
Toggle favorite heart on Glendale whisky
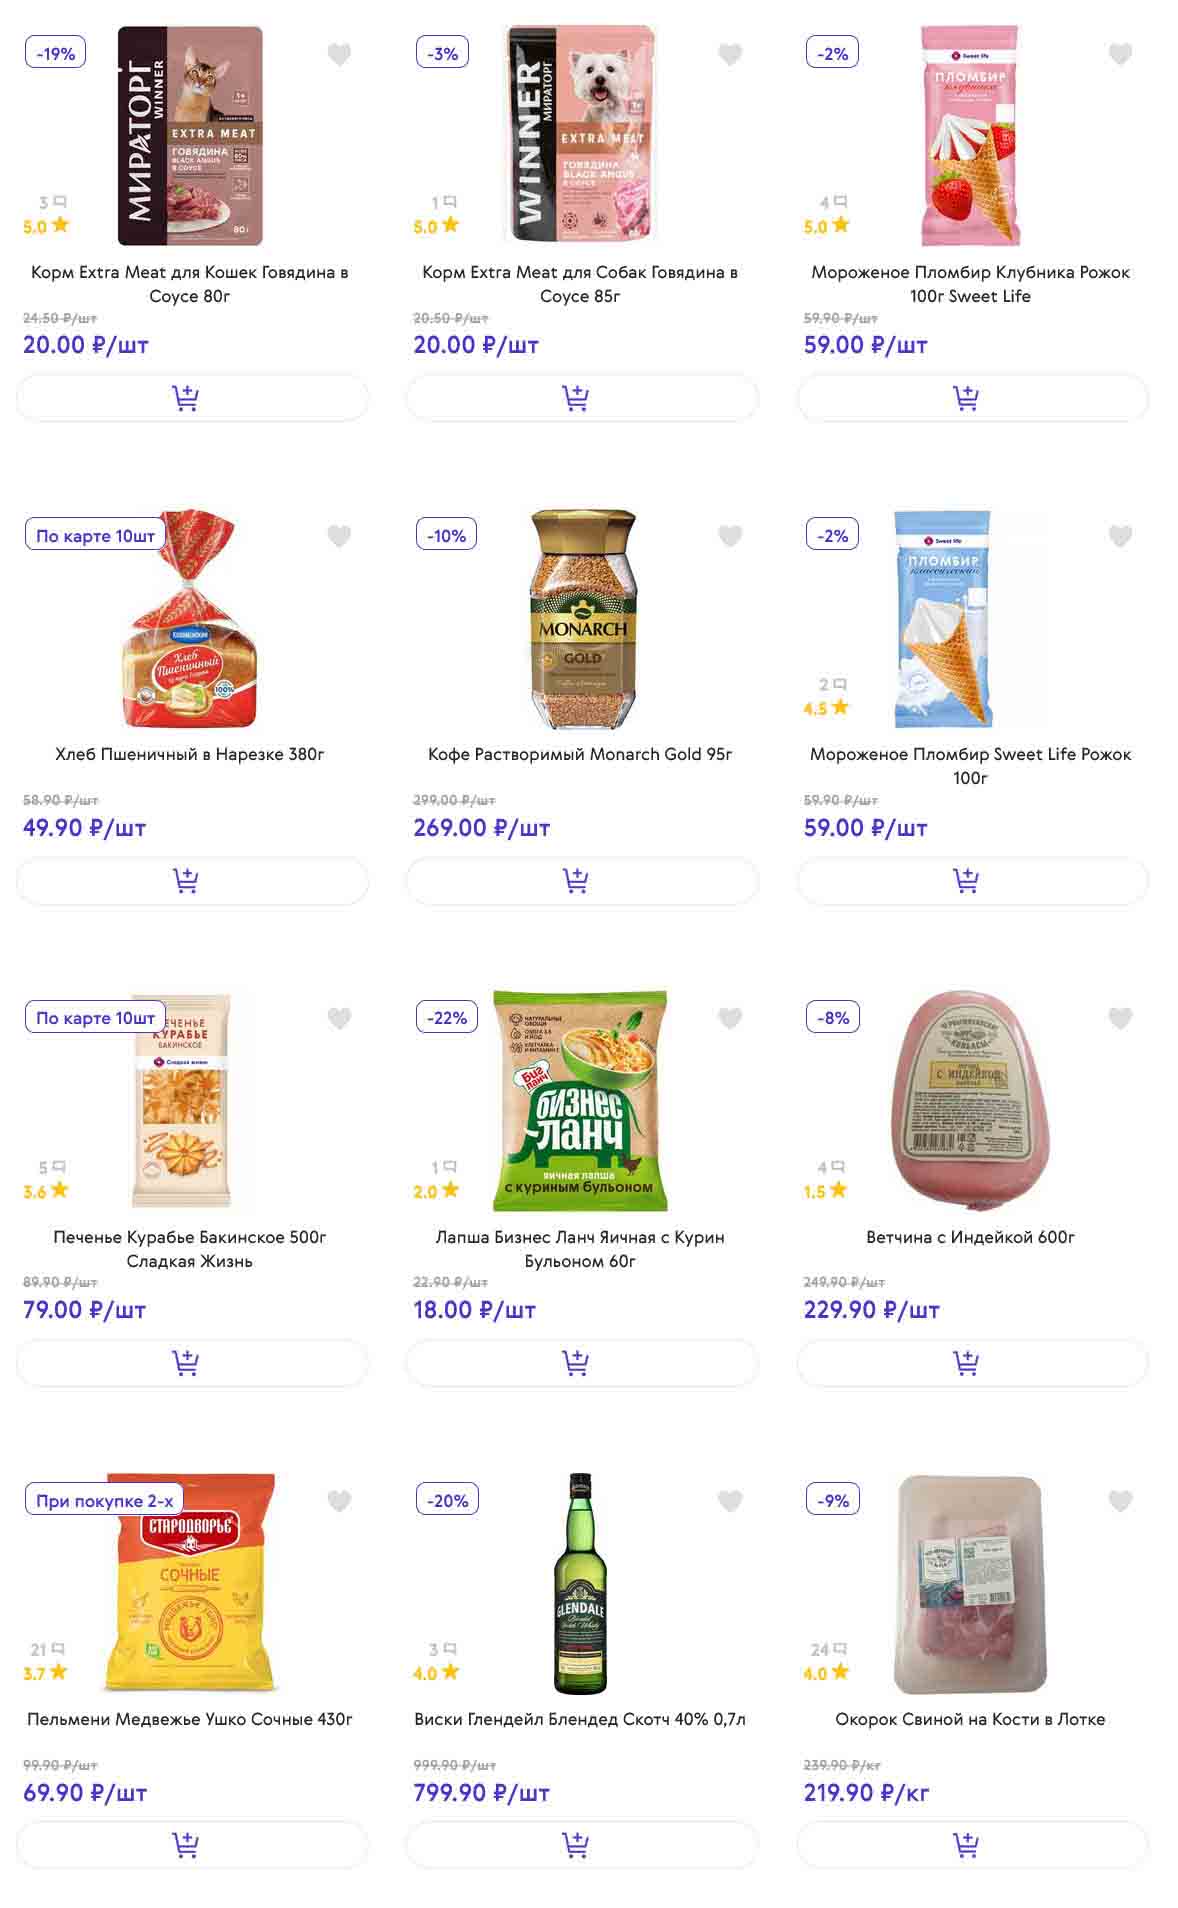pyautogui.click(x=730, y=1500)
